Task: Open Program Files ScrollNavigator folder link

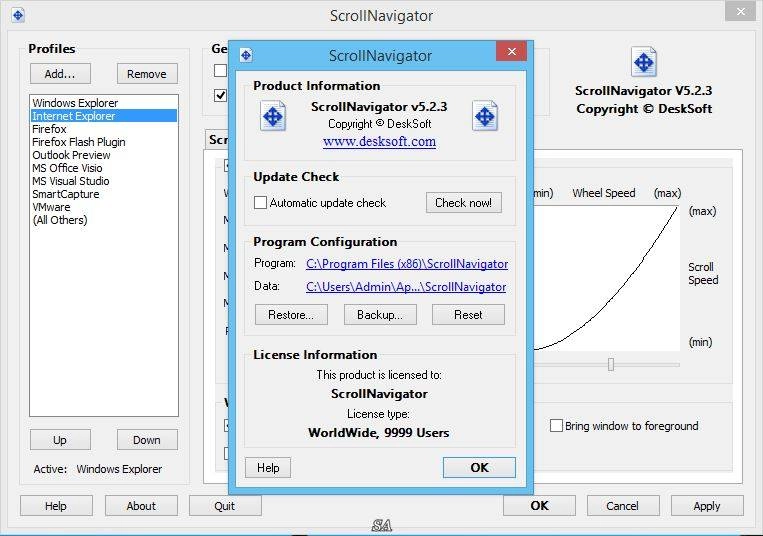Action: tap(407, 264)
